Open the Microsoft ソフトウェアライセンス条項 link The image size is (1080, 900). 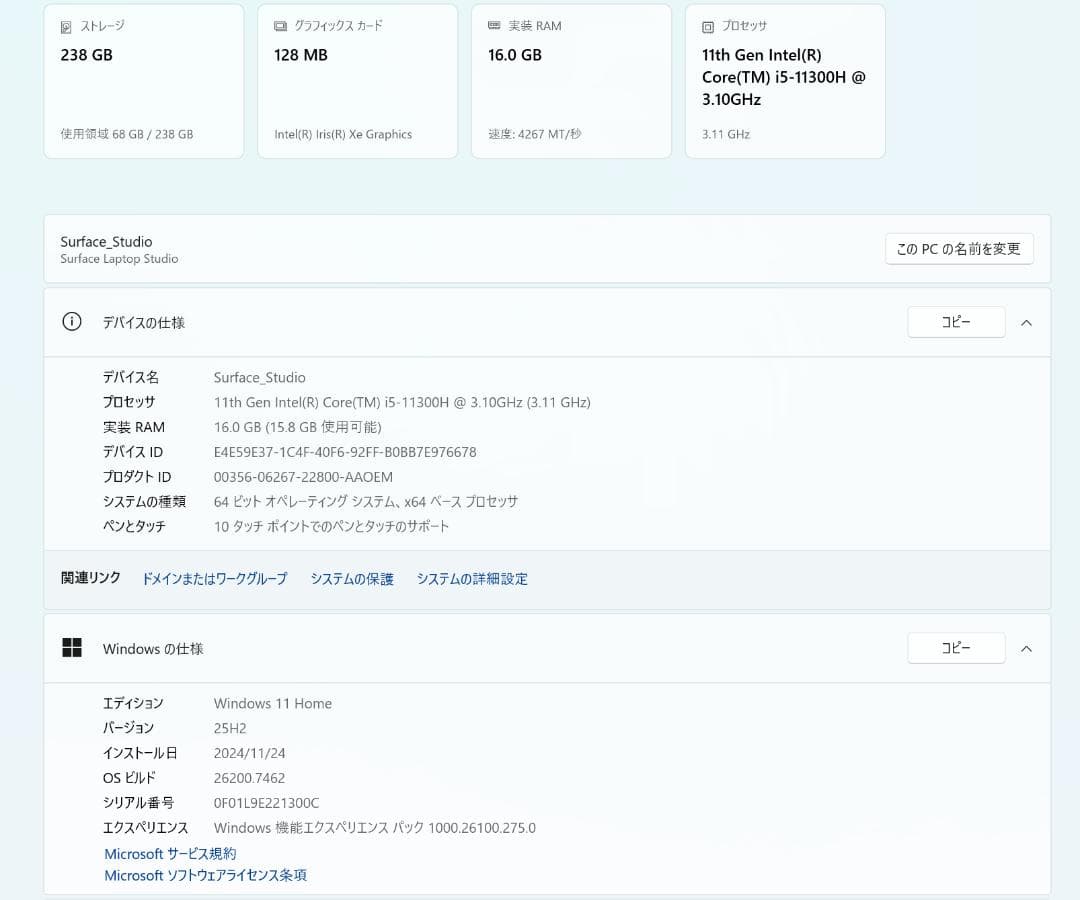205,876
